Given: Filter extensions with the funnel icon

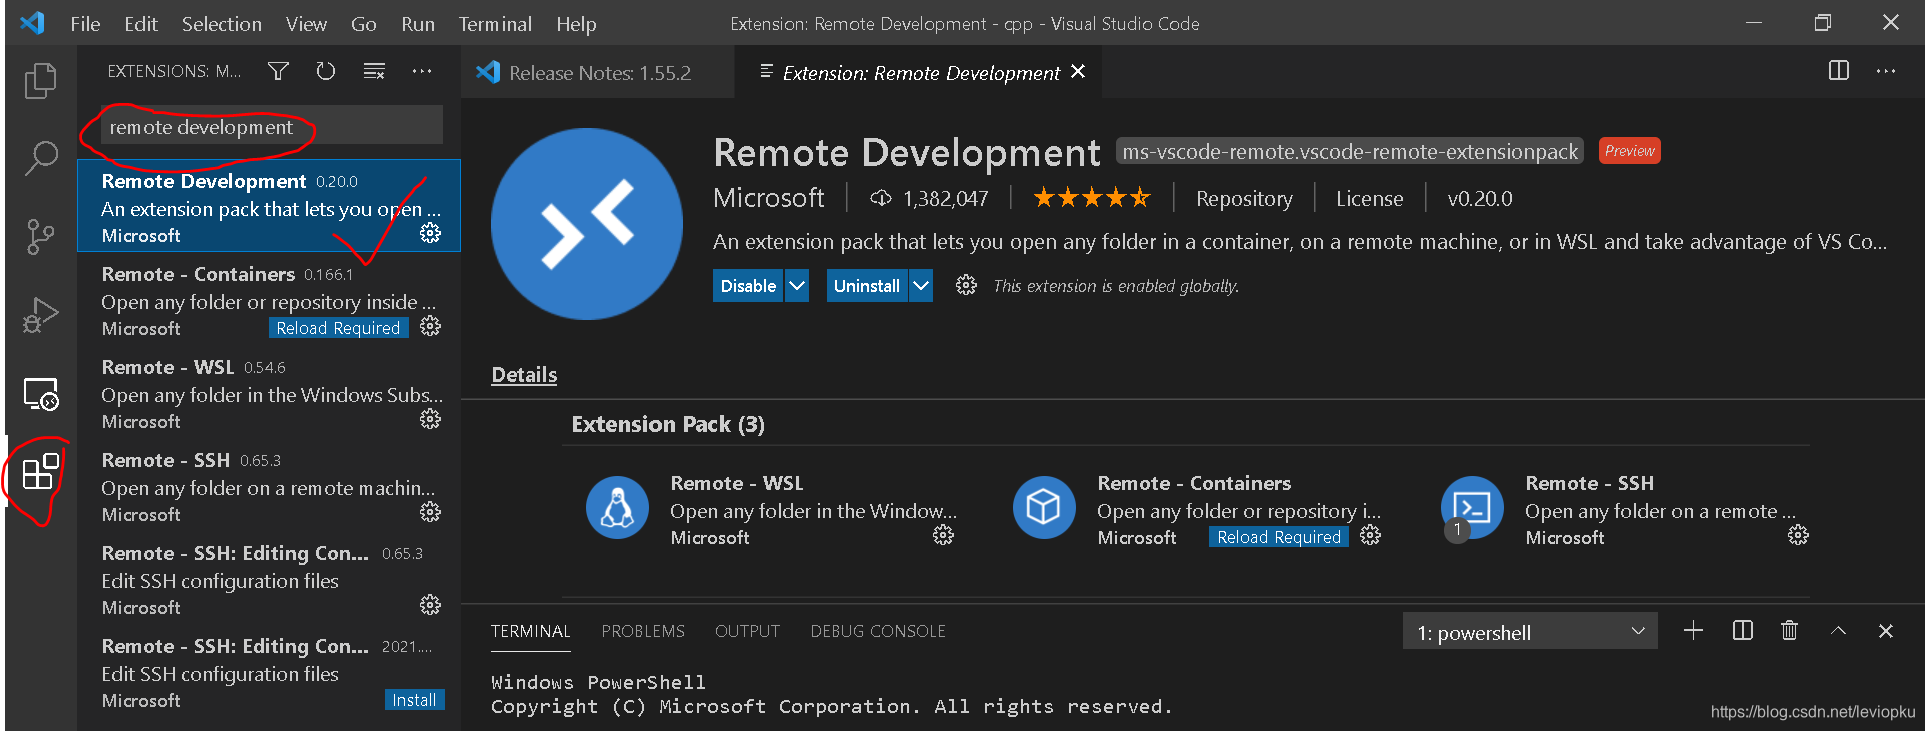Looking at the screenshot, I should (278, 71).
